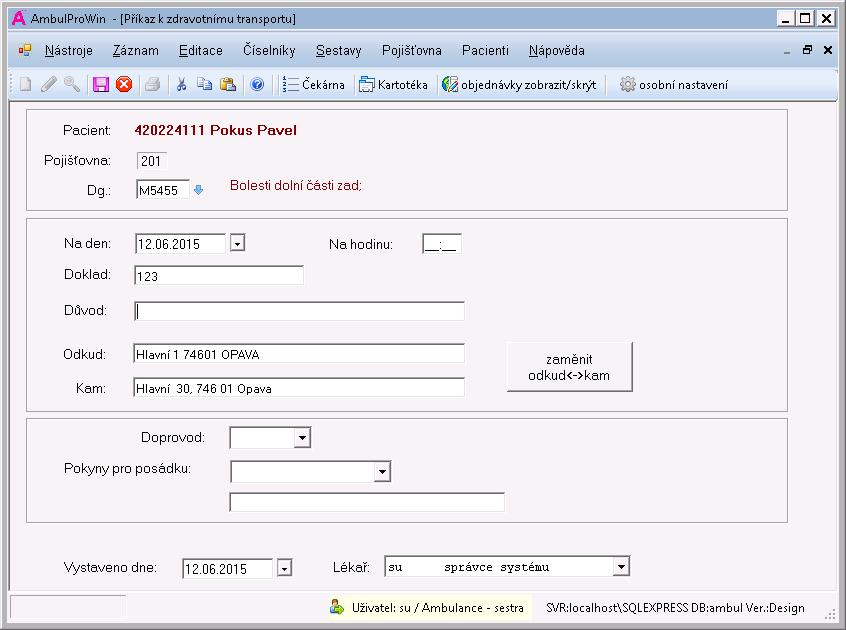Viewport: 846px width, 630px height.
Task: Open the Nápověda menu
Action: click(x=556, y=50)
